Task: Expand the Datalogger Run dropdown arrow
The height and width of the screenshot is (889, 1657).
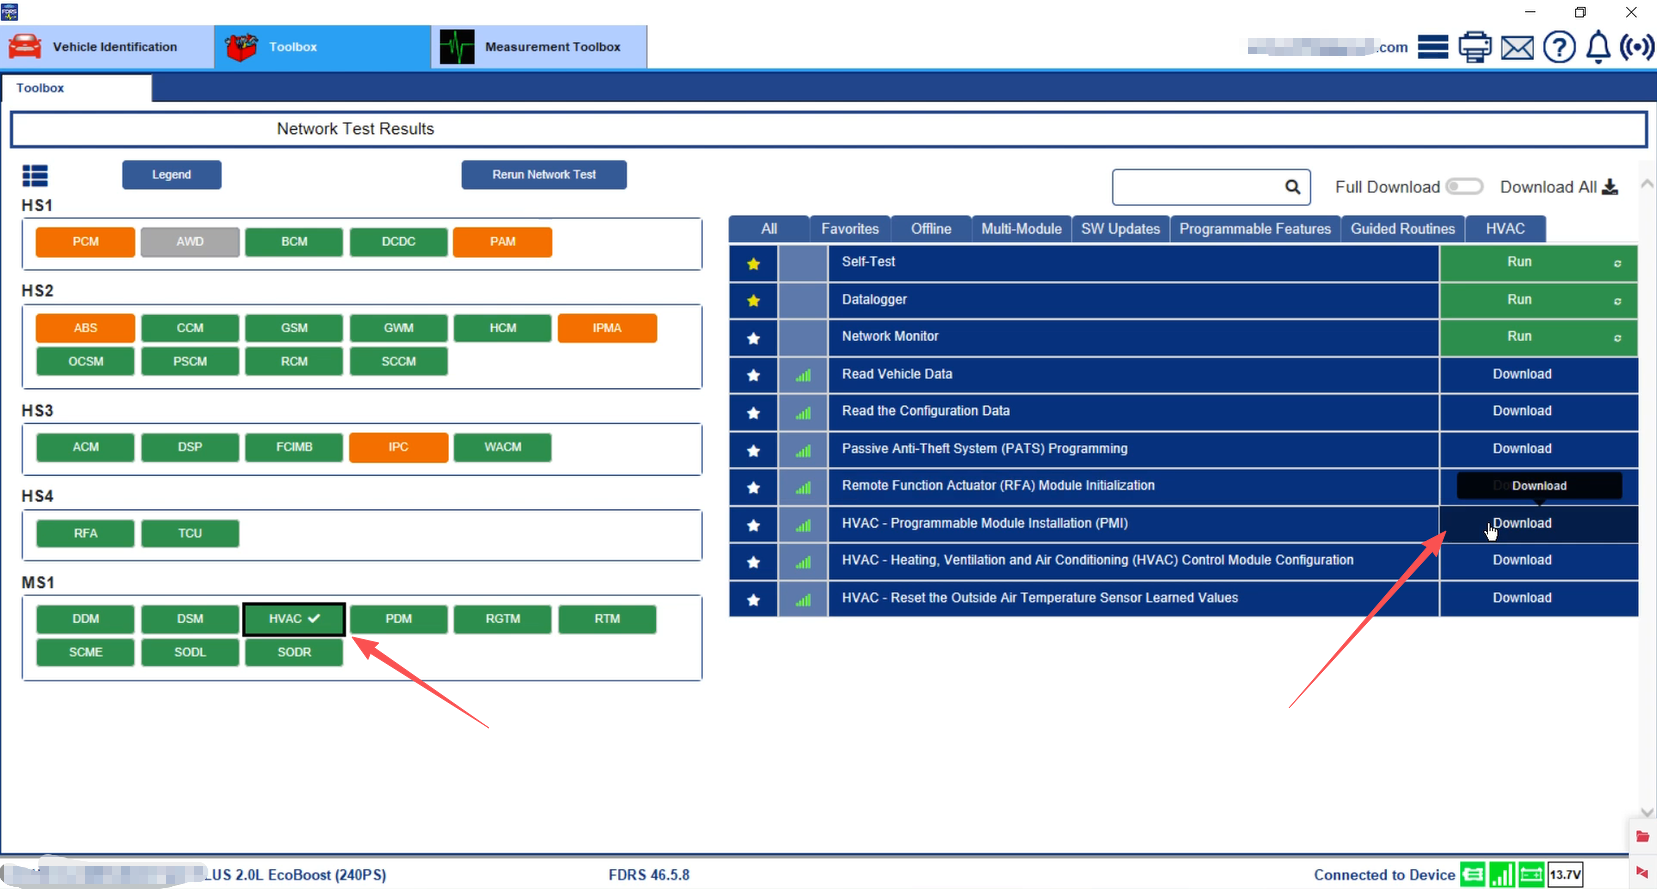Action: pos(1617,301)
